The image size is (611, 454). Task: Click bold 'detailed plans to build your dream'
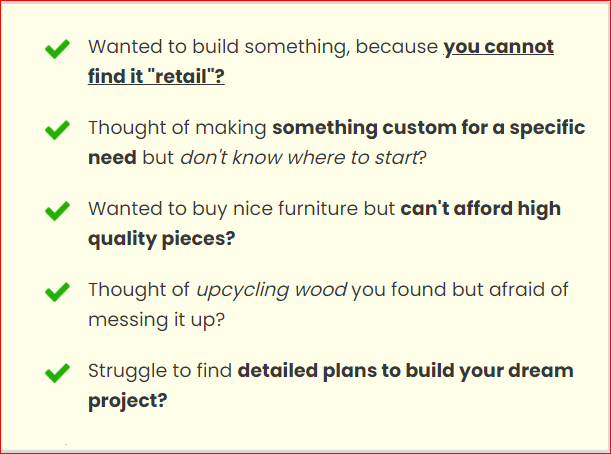point(405,371)
